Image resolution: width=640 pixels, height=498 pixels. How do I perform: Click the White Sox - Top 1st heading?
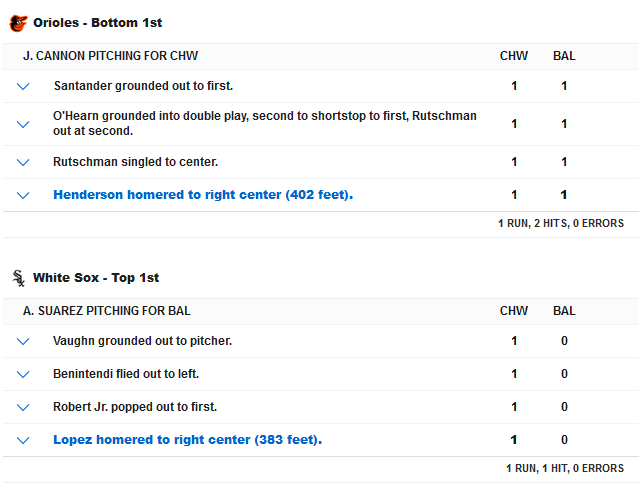(x=96, y=278)
